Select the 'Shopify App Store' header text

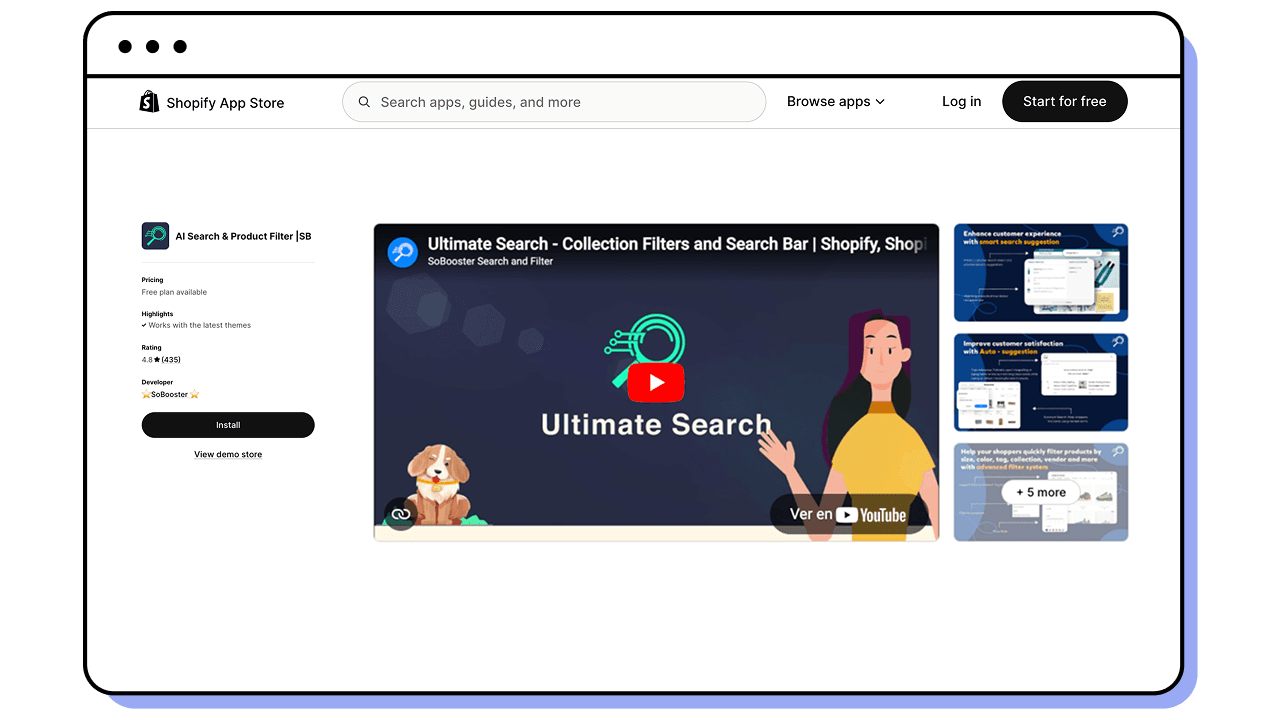224,102
